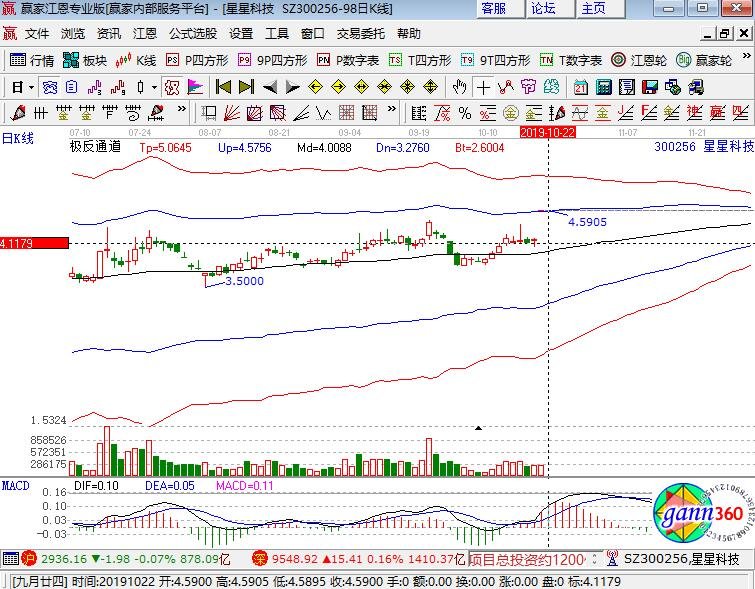
Task: Select the hand pan tool
Action: [x=460, y=88]
